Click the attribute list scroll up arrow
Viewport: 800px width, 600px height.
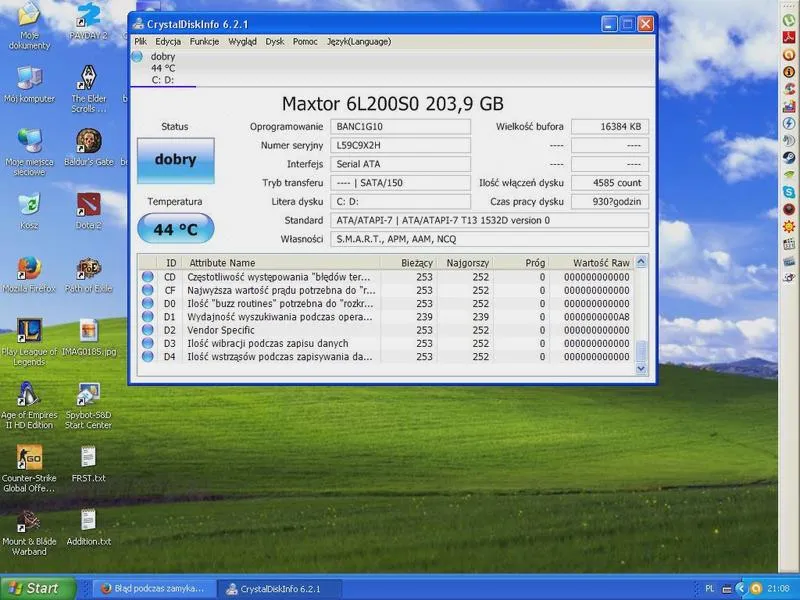(641, 262)
